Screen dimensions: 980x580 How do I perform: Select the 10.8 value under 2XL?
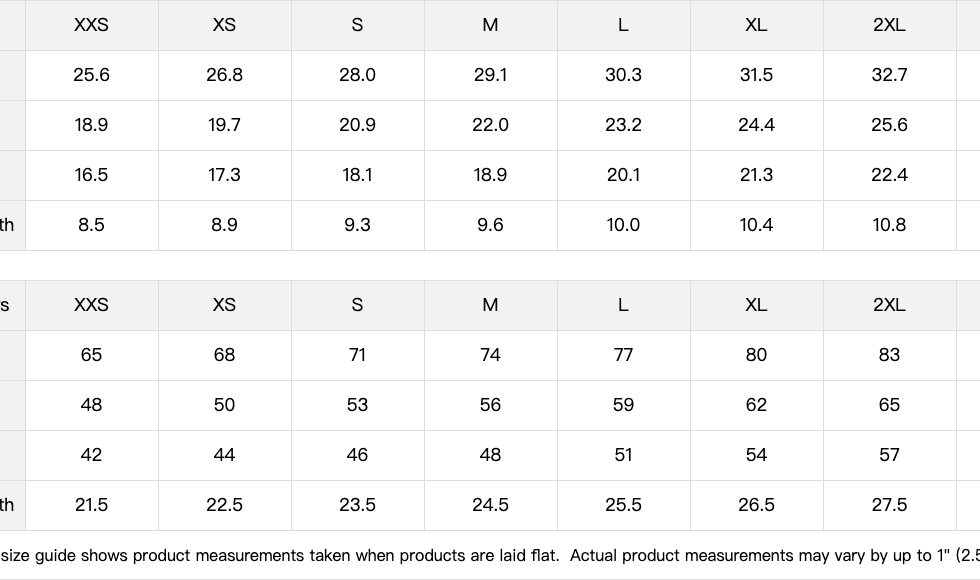[x=889, y=225]
